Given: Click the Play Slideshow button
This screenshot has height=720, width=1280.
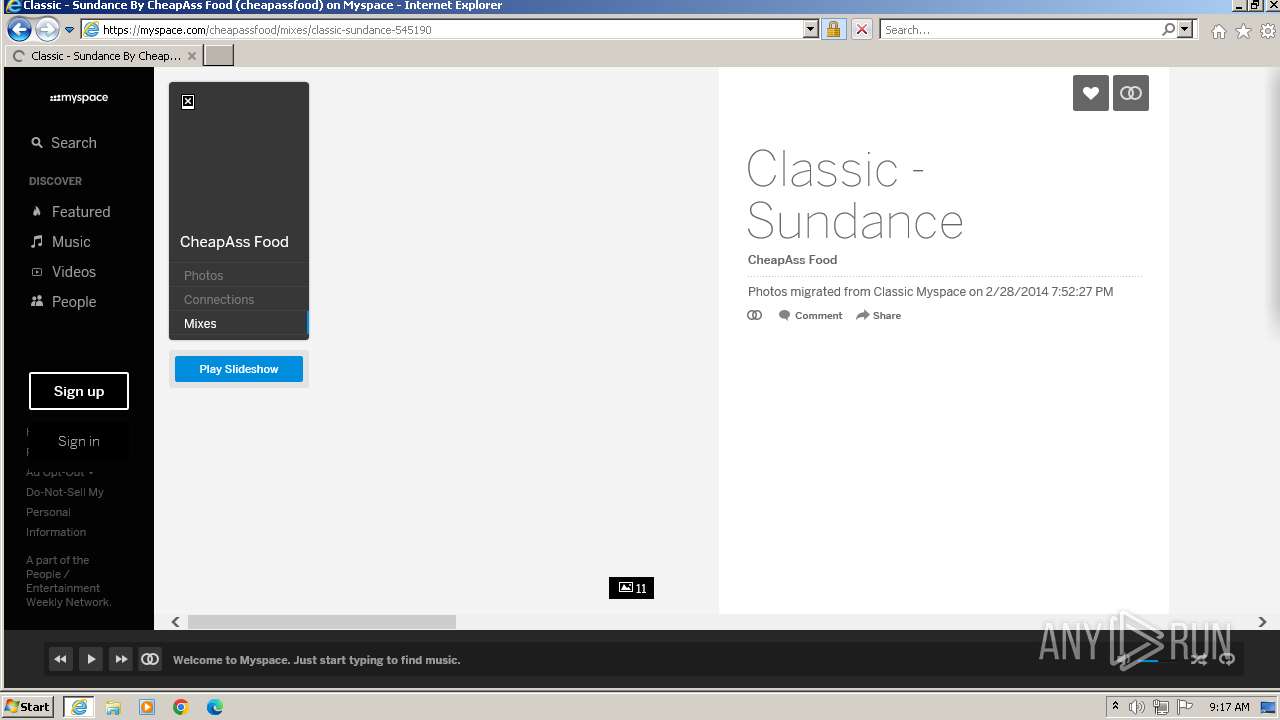Looking at the screenshot, I should click(x=239, y=369).
